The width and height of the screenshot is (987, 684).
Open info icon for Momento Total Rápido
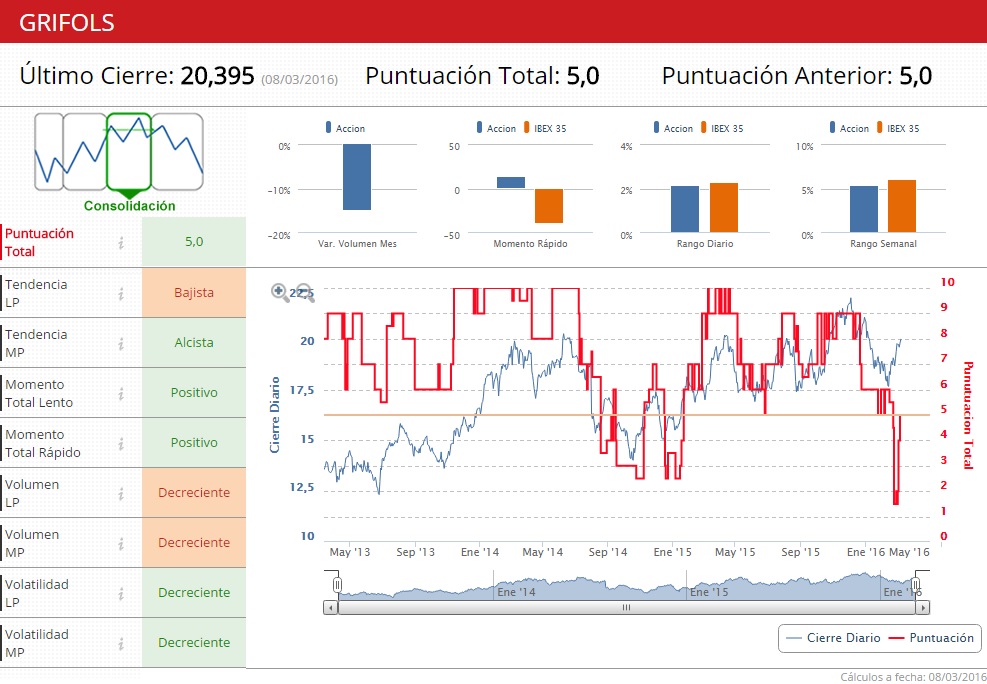[121, 444]
